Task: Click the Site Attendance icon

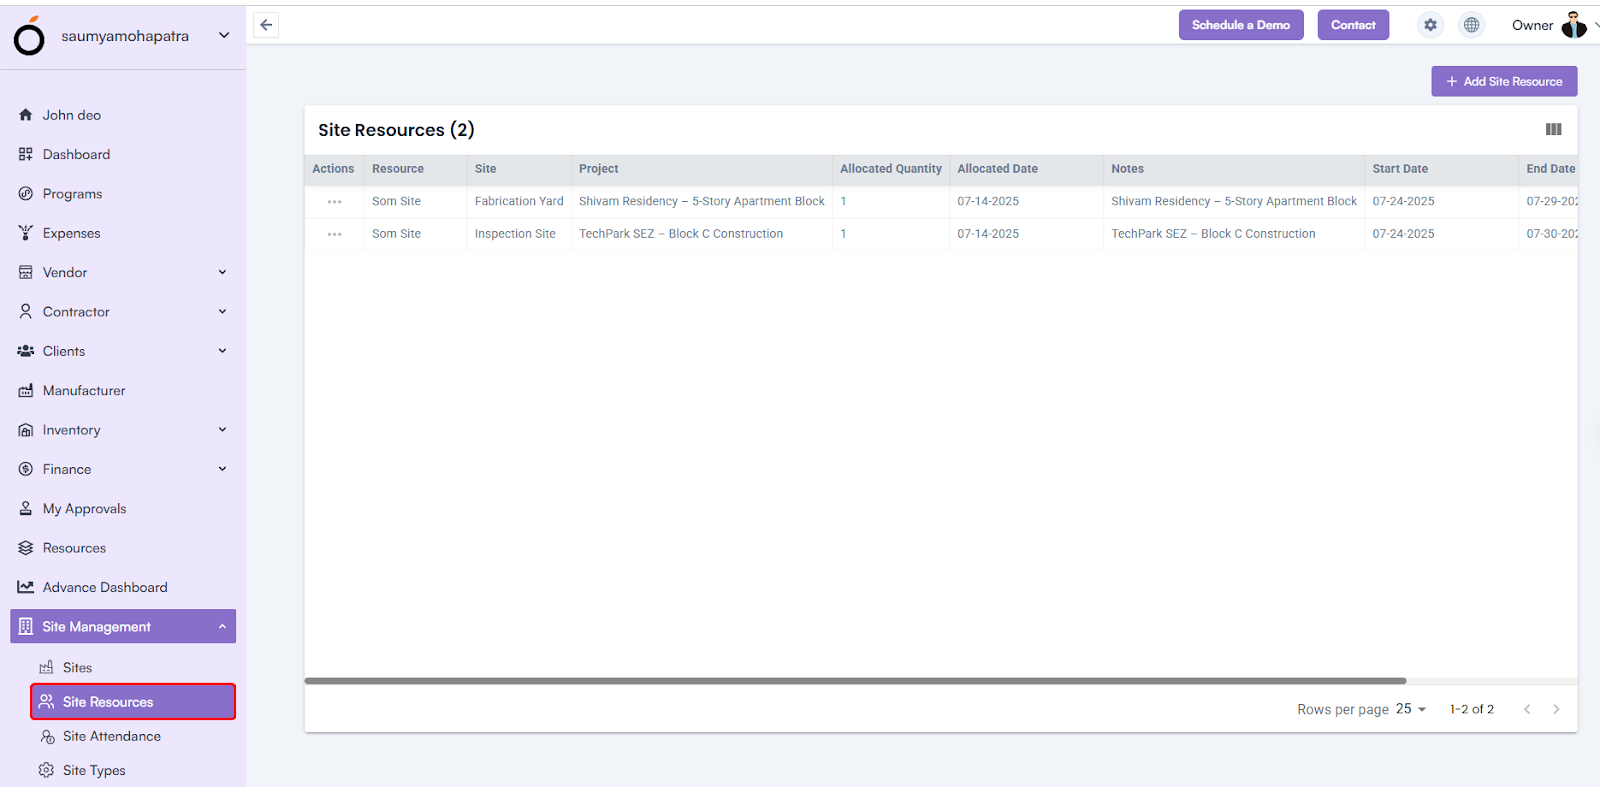Action: (x=47, y=737)
